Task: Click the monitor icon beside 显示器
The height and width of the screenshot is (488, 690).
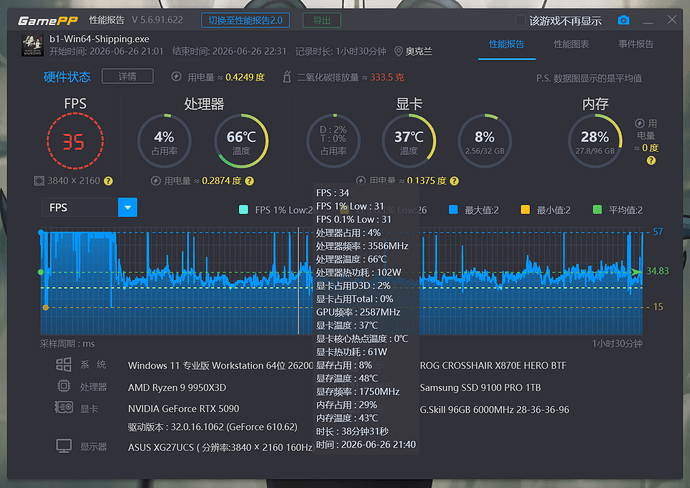Action: [x=64, y=446]
